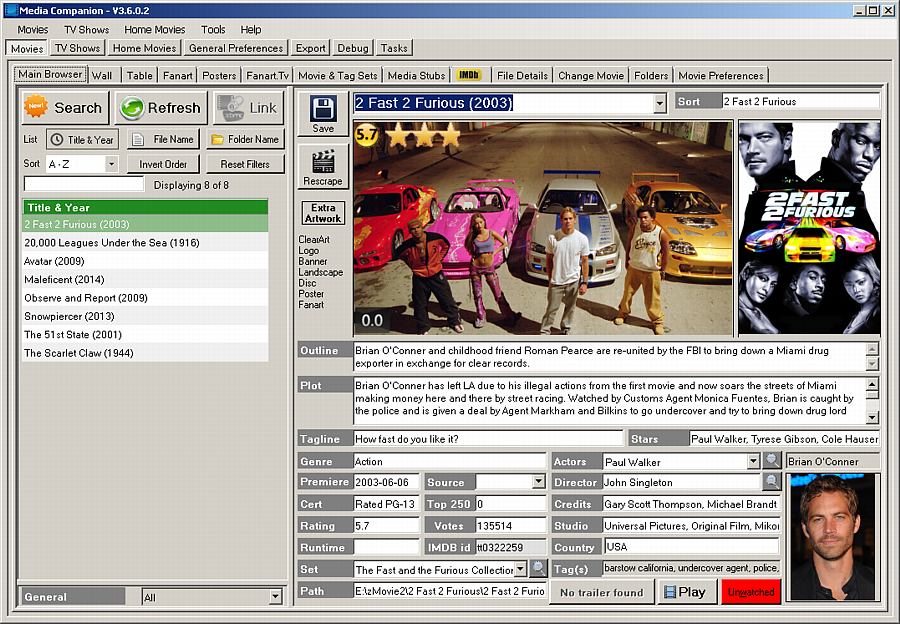Expand the Set collection dropdown

click(520, 569)
